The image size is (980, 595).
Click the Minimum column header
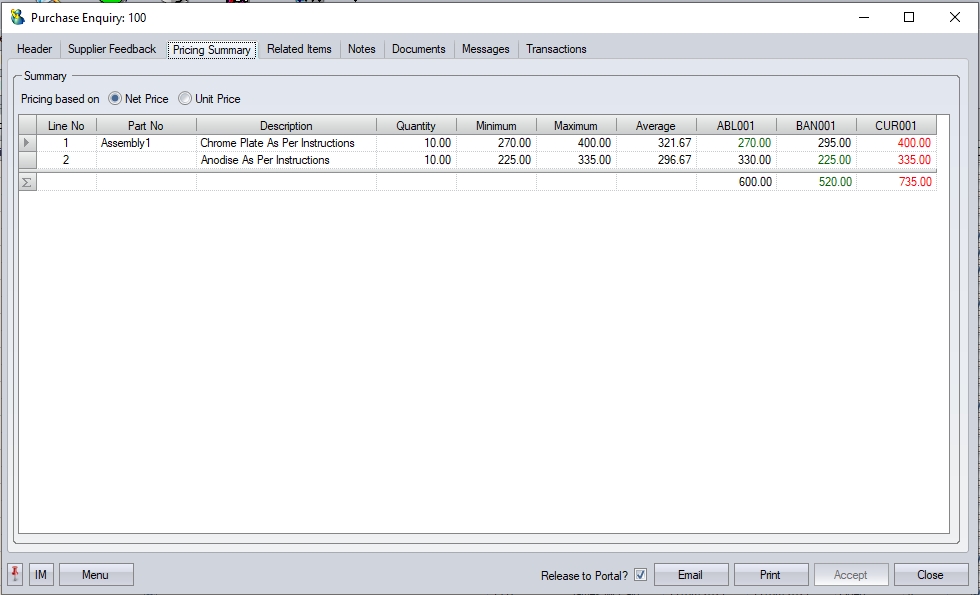[x=496, y=126]
